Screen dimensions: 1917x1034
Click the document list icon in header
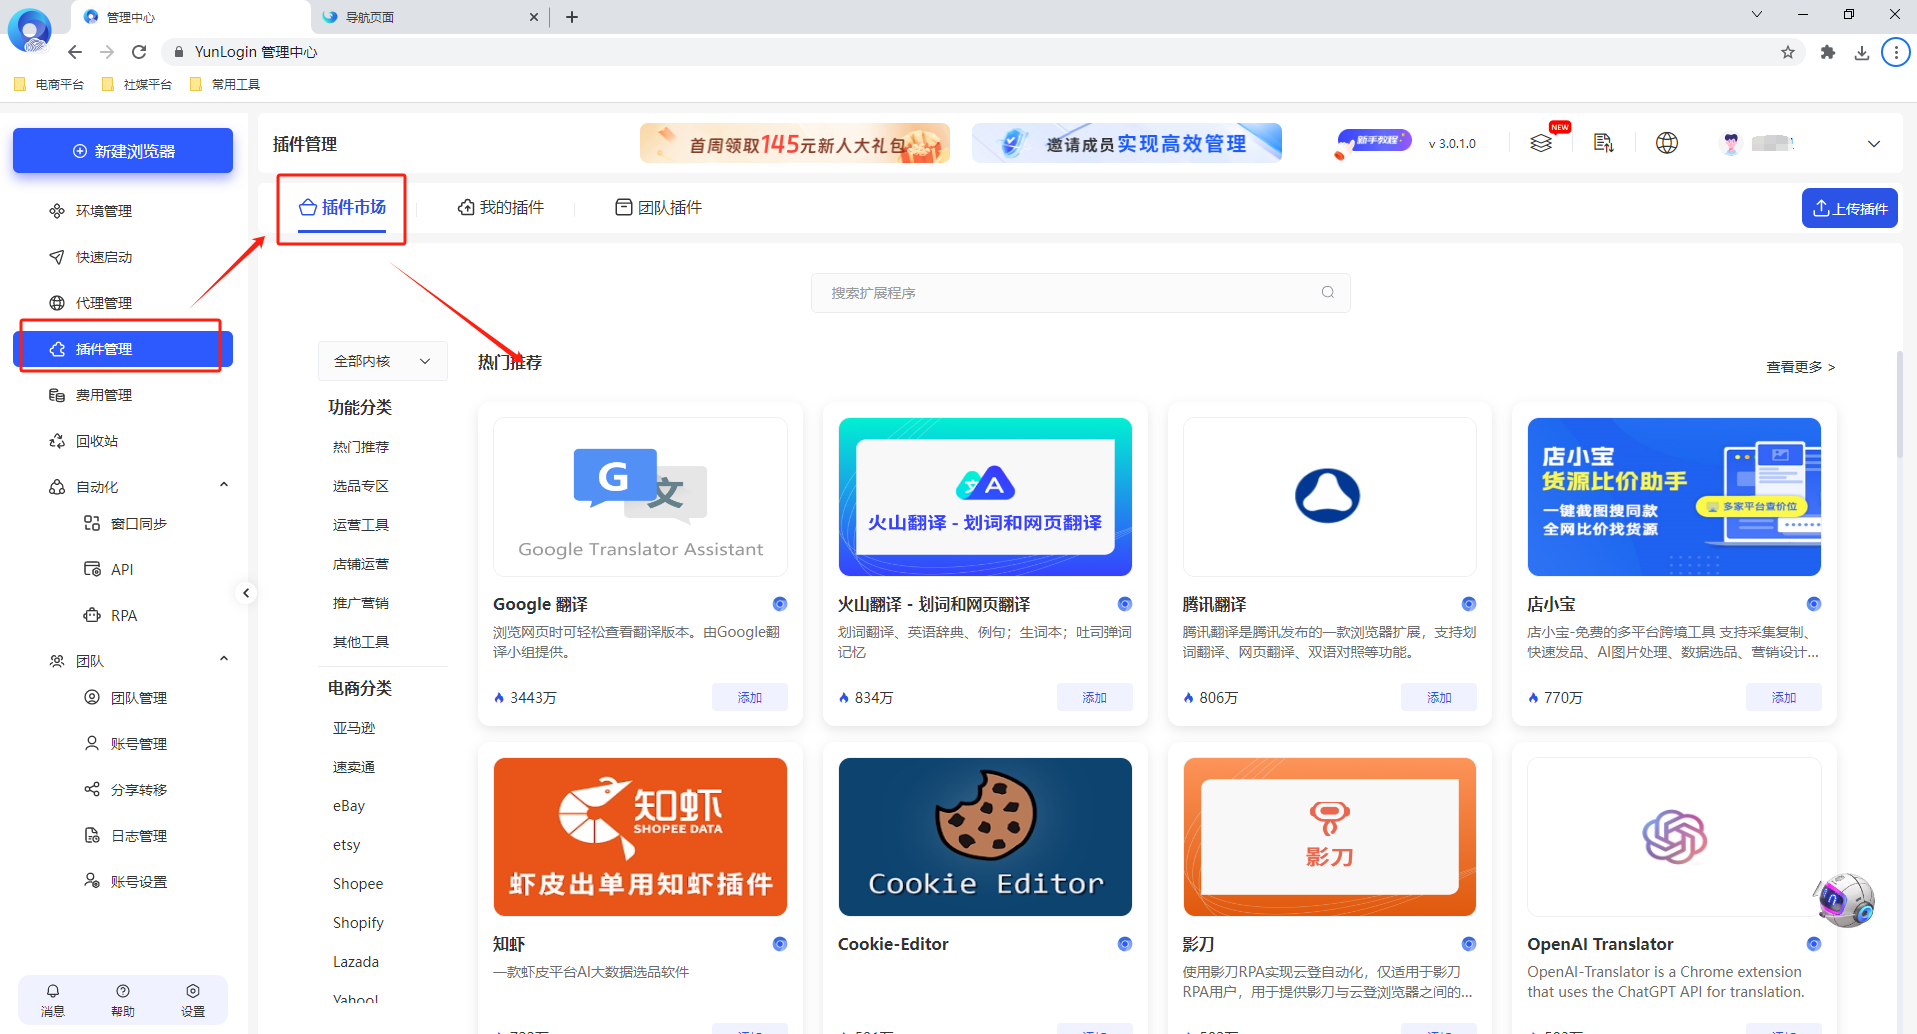(x=1604, y=143)
